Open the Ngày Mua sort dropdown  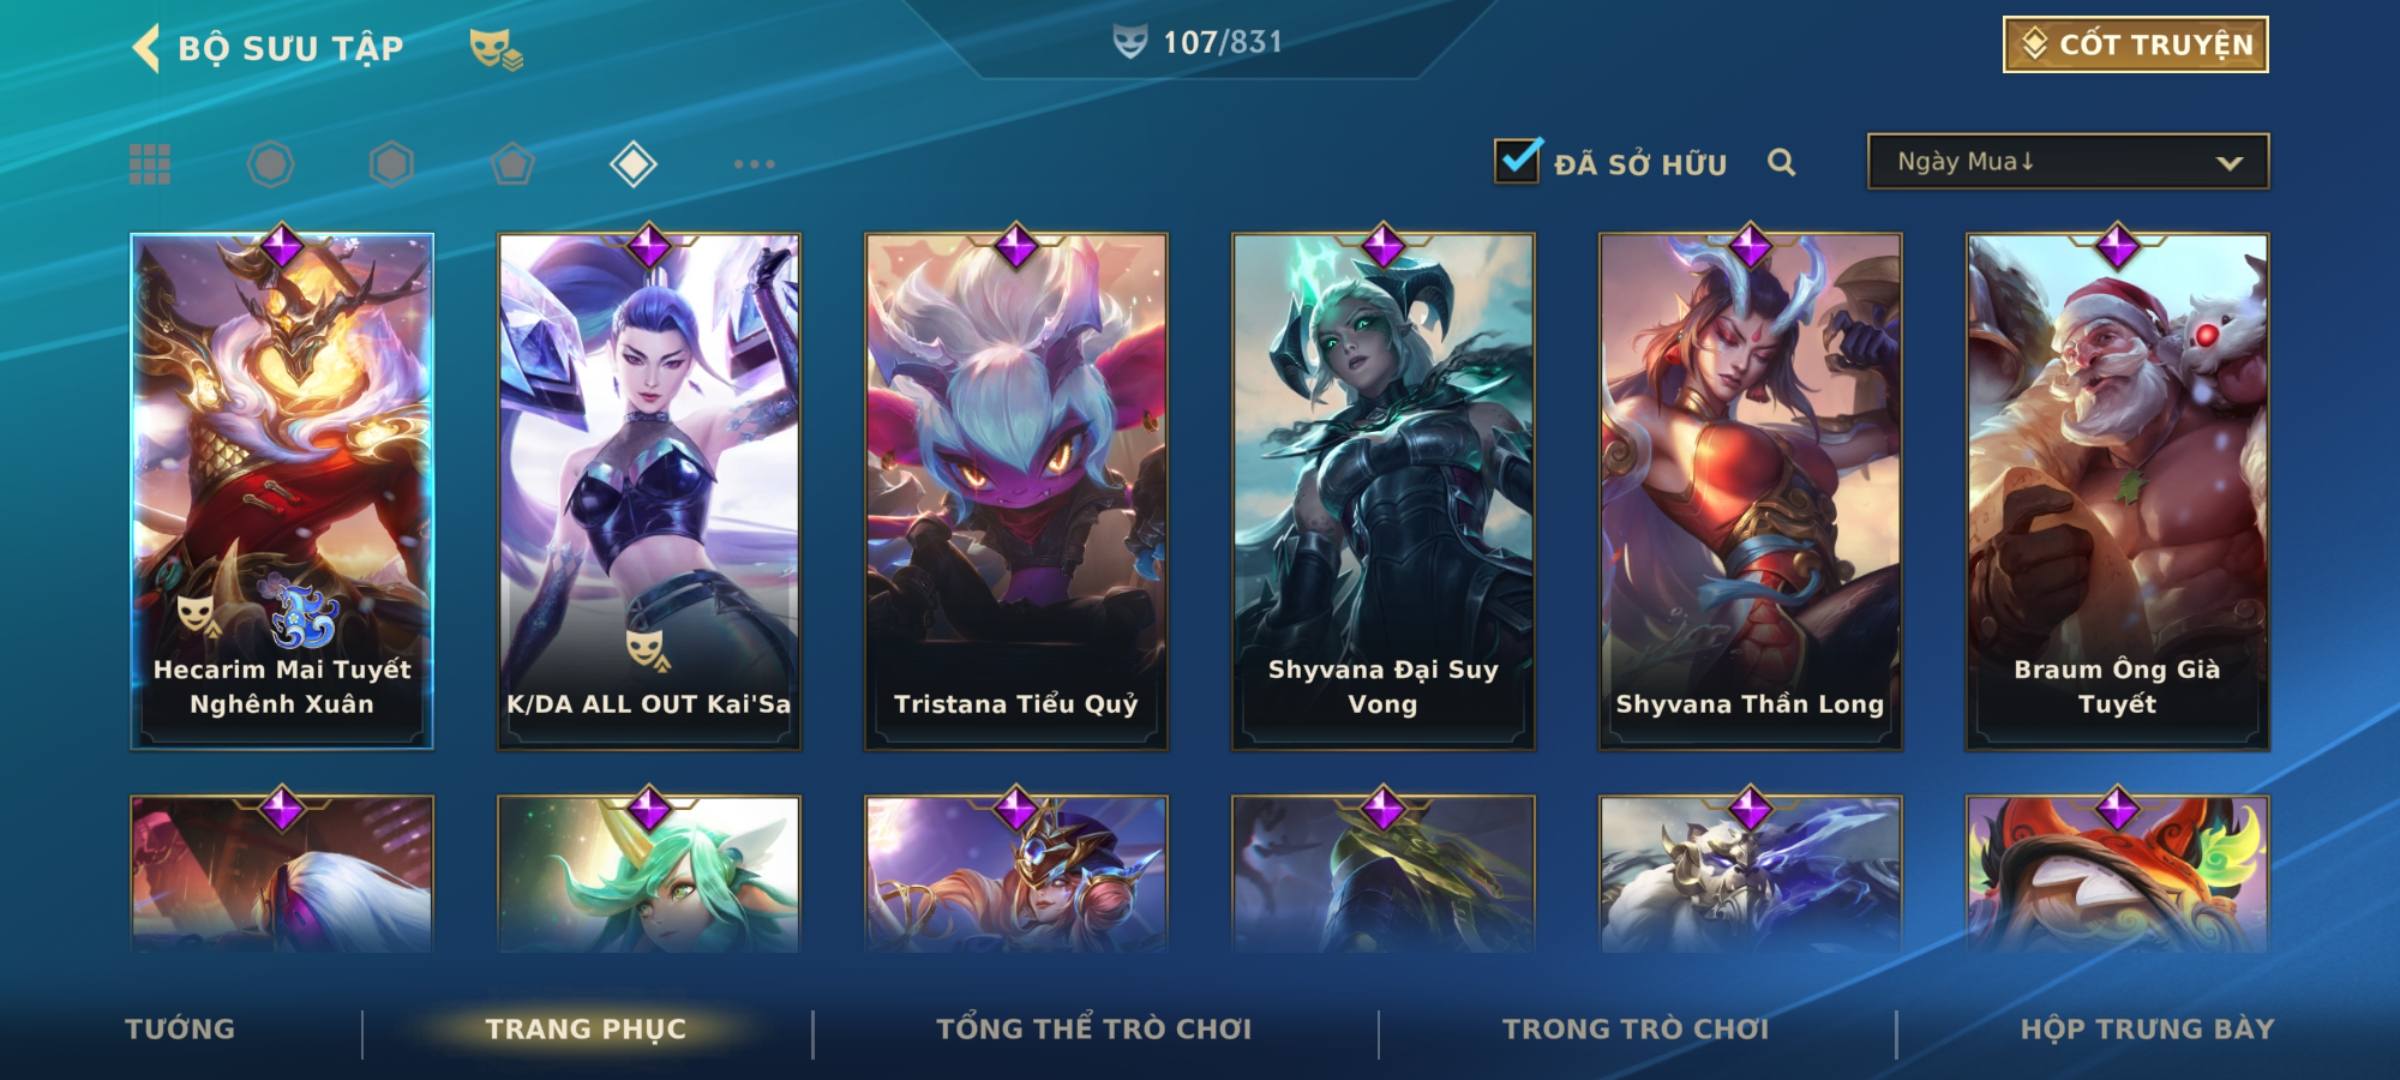tap(2068, 162)
